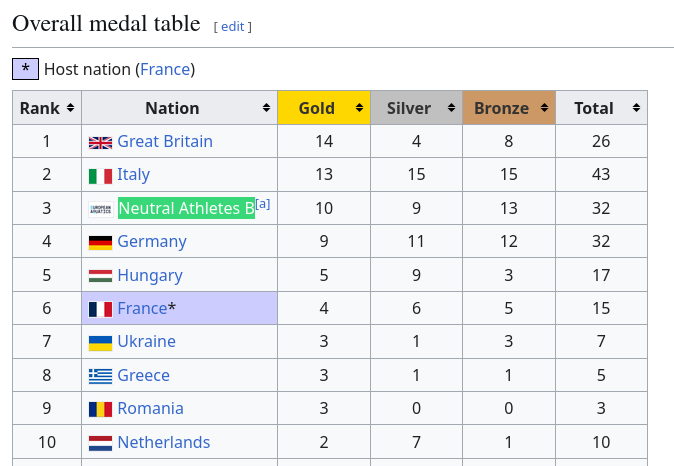
Task: Click the Italy flag icon
Action: pyautogui.click(x=100, y=176)
